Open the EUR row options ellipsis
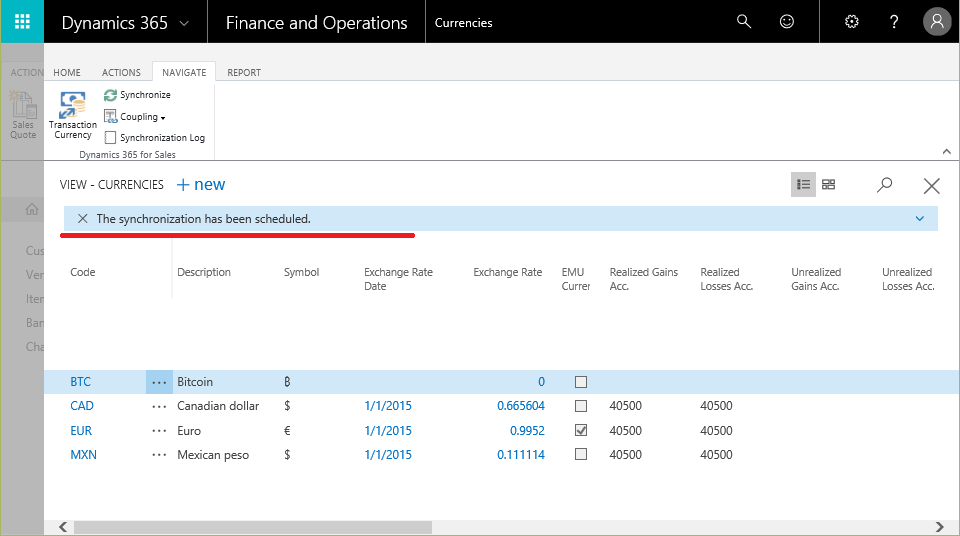The height and width of the screenshot is (536, 960). tap(159, 431)
